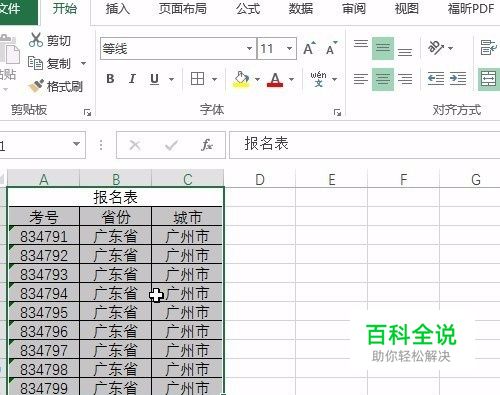Switch to the View (视图) tab
Viewport: 500px width, 395px height.
406,9
